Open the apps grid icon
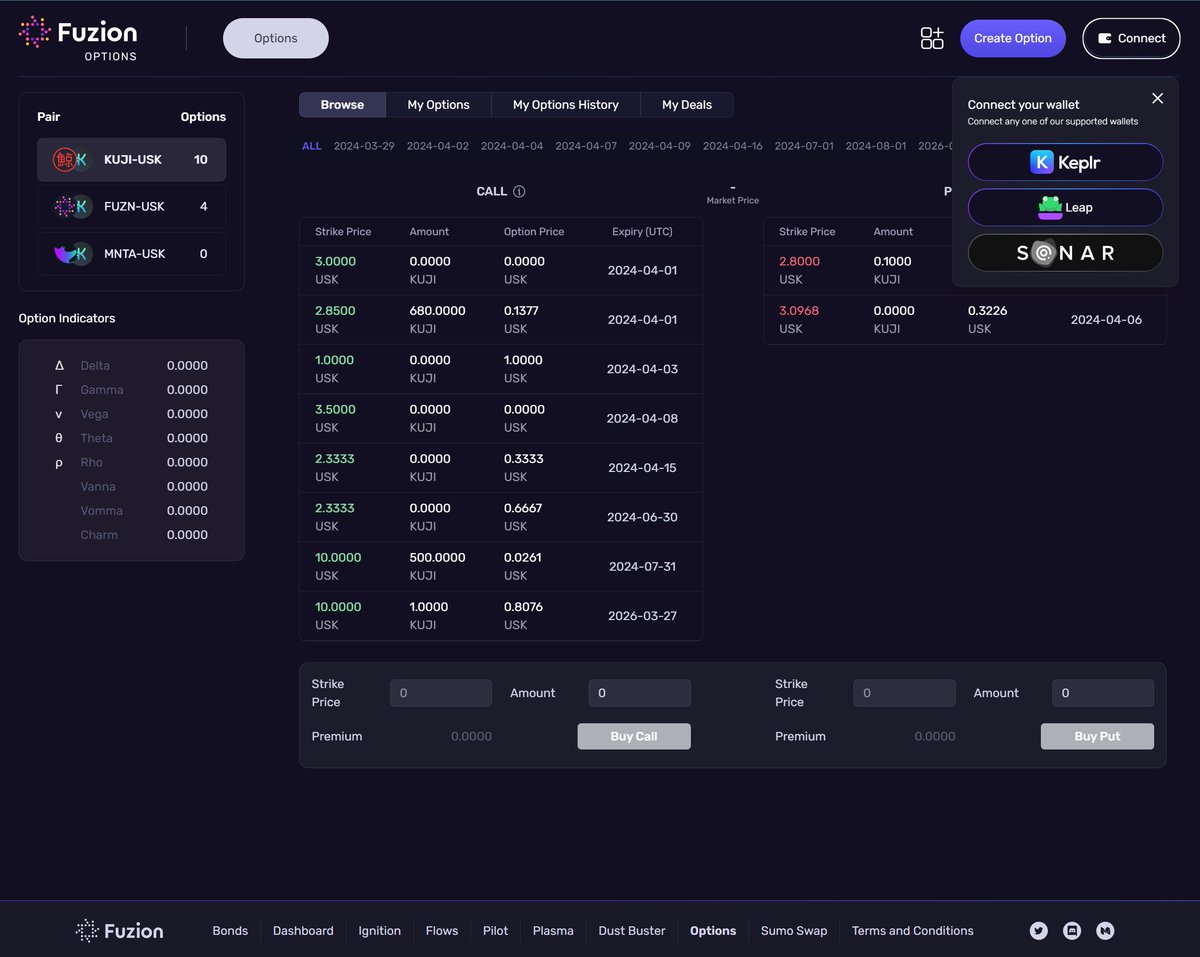Image resolution: width=1200 pixels, height=957 pixels. pos(932,38)
